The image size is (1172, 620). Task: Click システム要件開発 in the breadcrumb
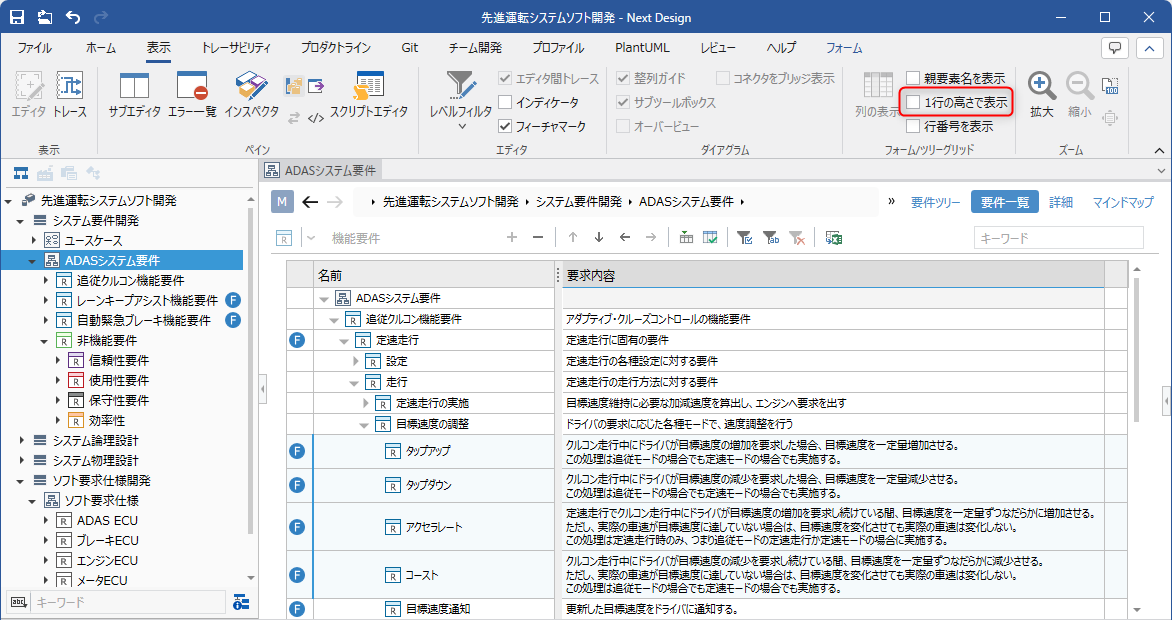click(579, 202)
